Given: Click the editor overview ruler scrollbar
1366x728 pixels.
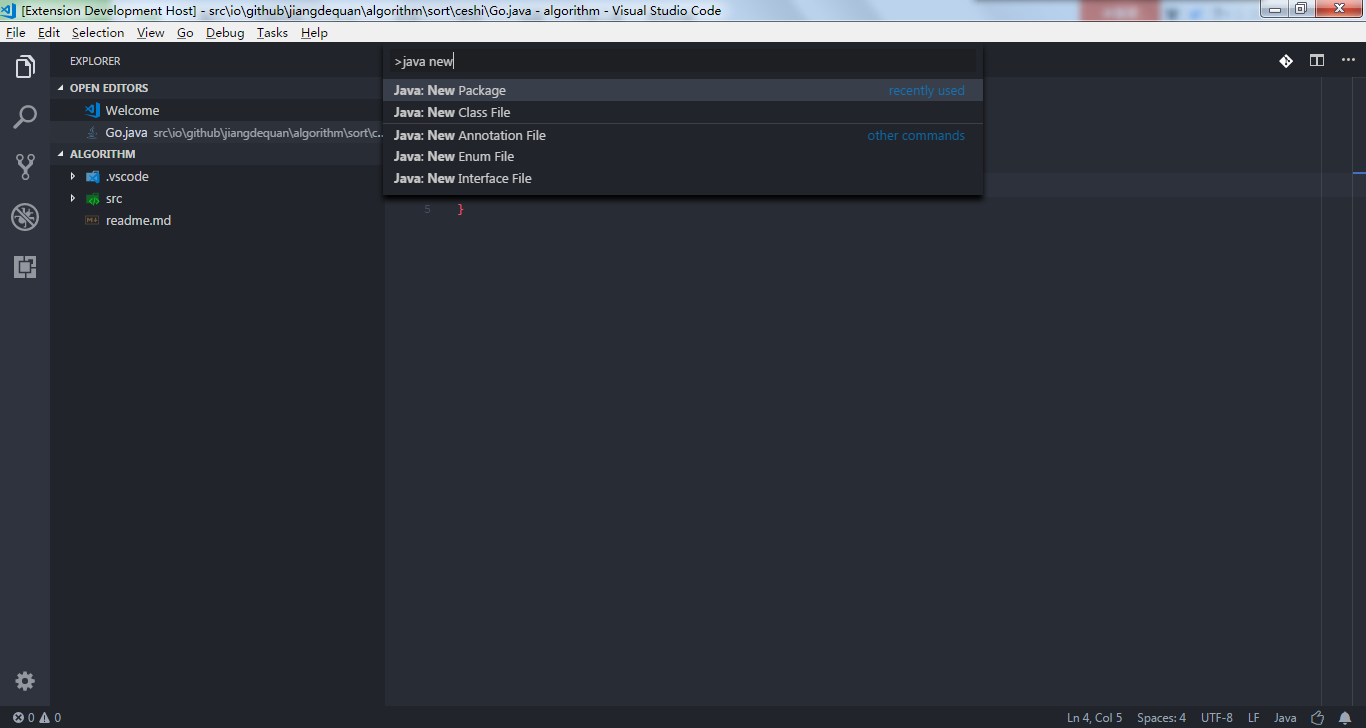Looking at the screenshot, I should [x=1359, y=390].
